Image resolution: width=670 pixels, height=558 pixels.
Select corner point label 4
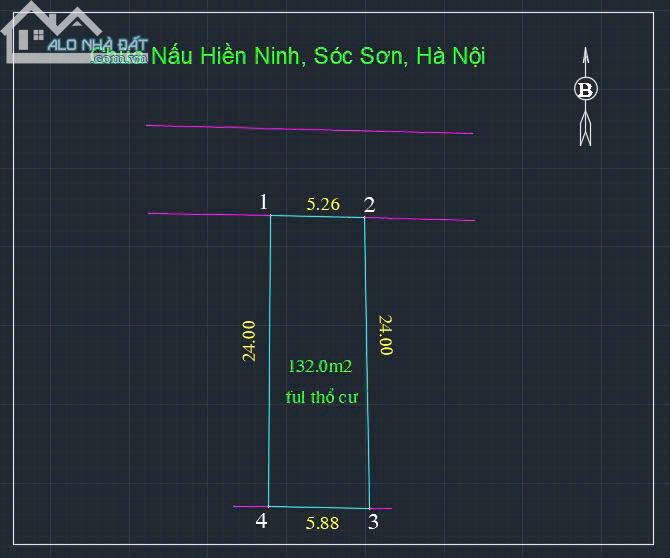click(262, 520)
